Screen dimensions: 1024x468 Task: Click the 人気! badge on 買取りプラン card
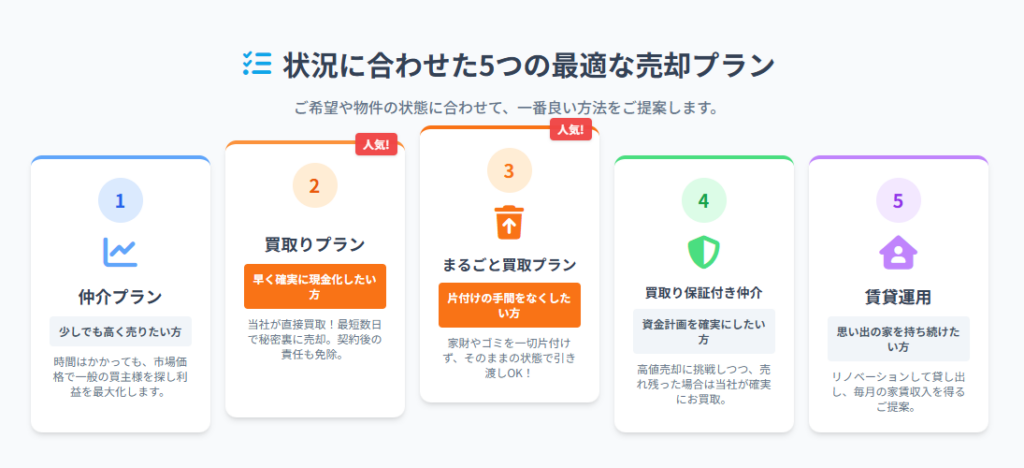(376, 144)
